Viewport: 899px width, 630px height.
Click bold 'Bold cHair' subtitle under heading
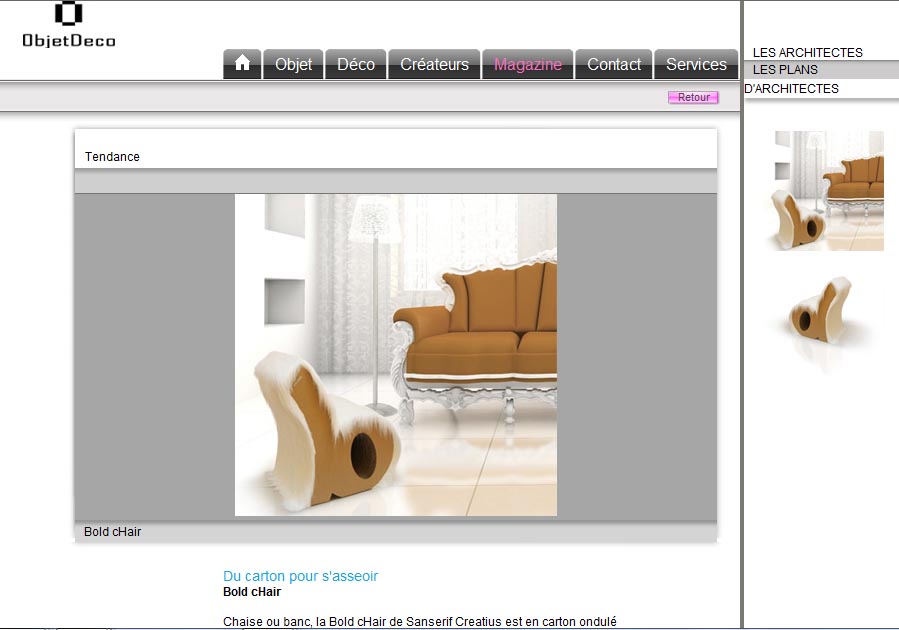coord(252,592)
